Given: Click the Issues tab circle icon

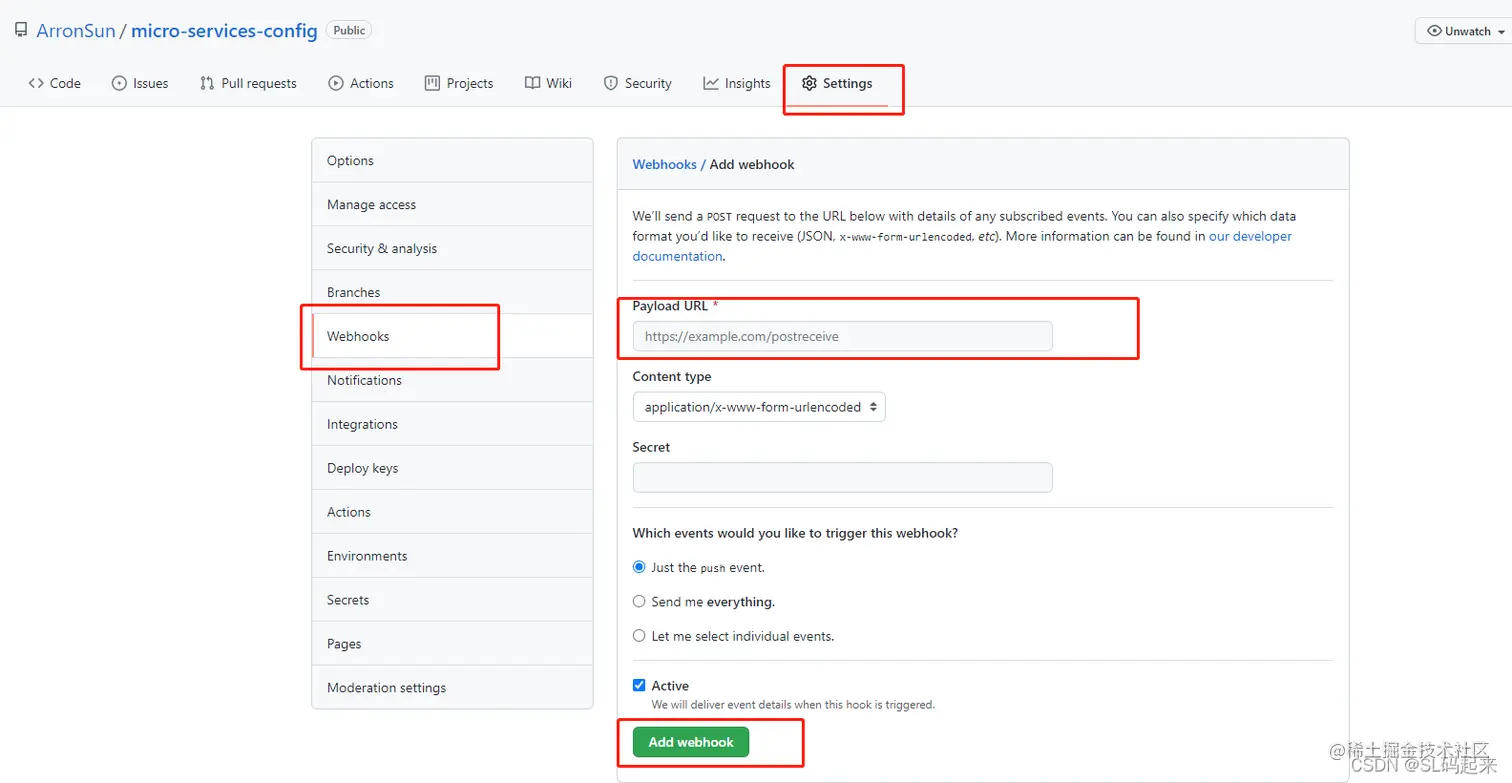Looking at the screenshot, I should pyautogui.click(x=119, y=83).
